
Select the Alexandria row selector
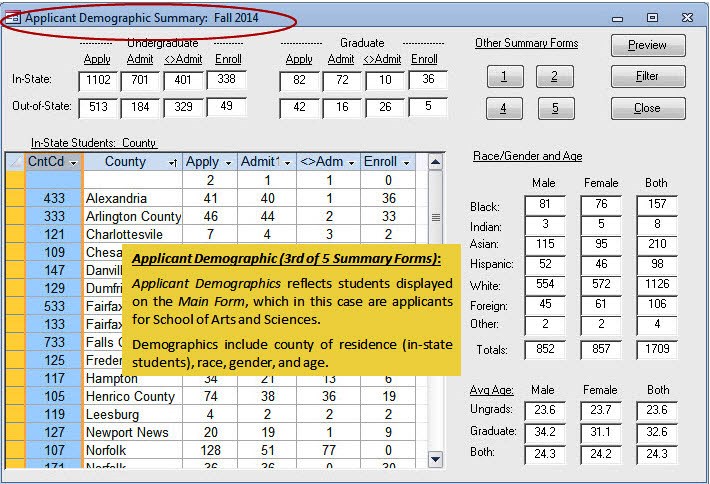pos(14,199)
